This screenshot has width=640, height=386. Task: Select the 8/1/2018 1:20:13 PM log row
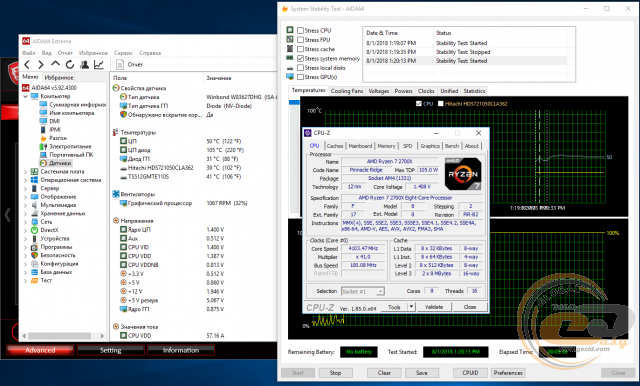tap(465, 61)
